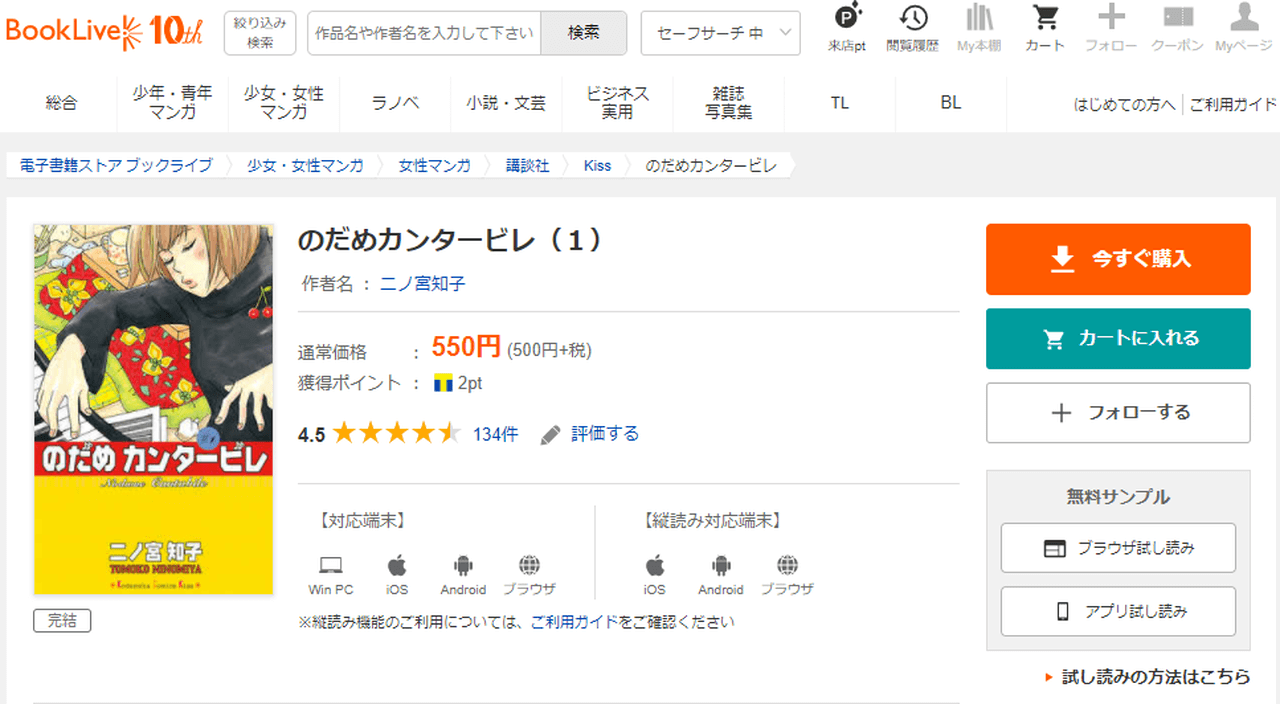Select the ラノベ tab
The image size is (1280, 704).
[395, 103]
